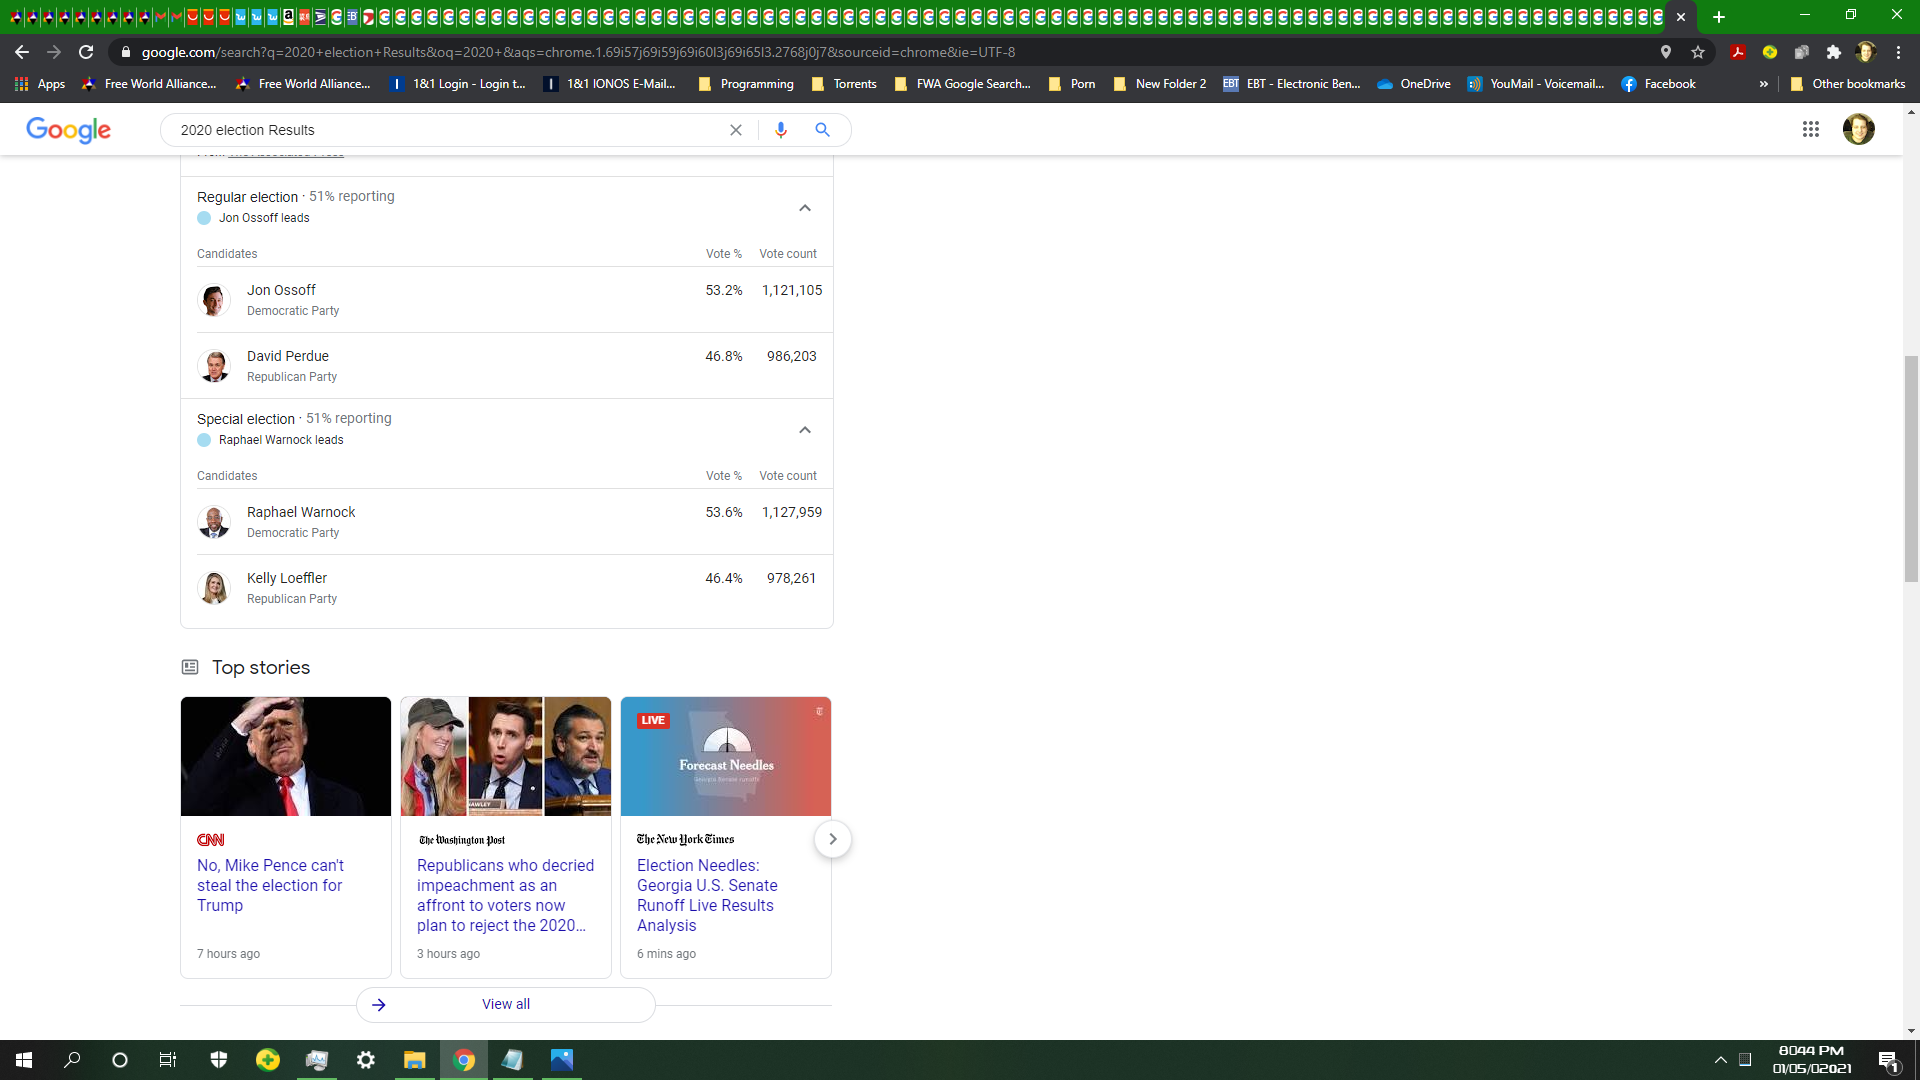1920x1080 pixels.
Task: Open a new tab with plus icon
Action: tap(1719, 17)
